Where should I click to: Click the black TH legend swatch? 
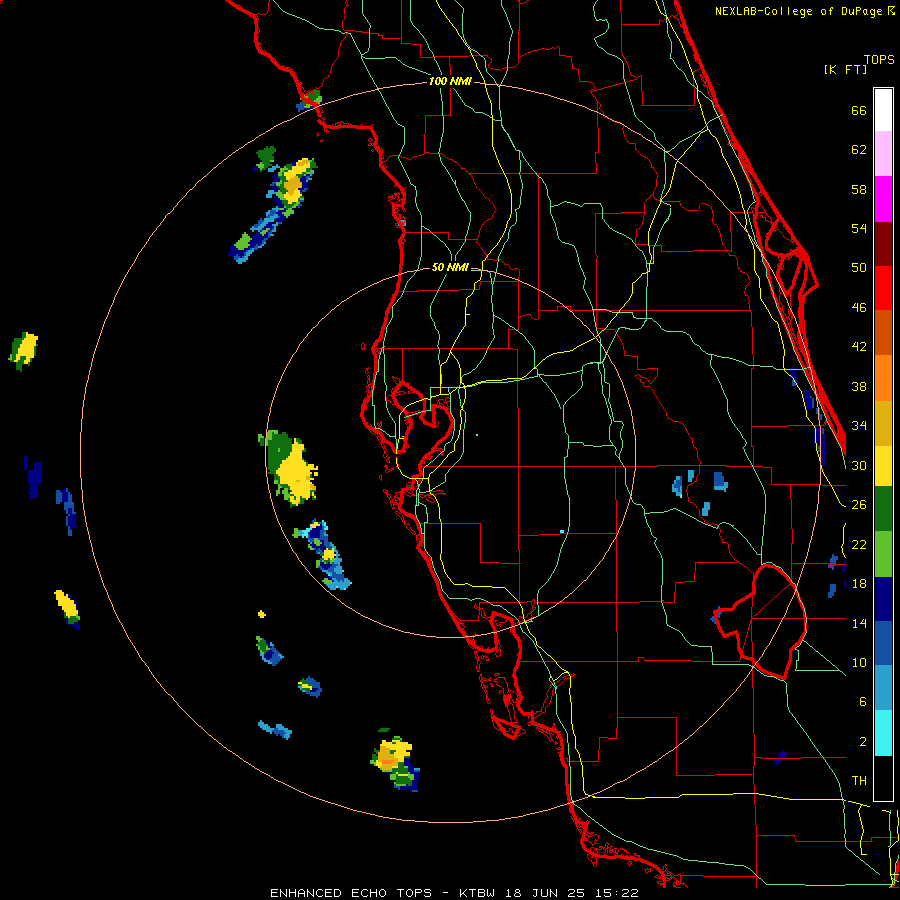[x=883, y=778]
